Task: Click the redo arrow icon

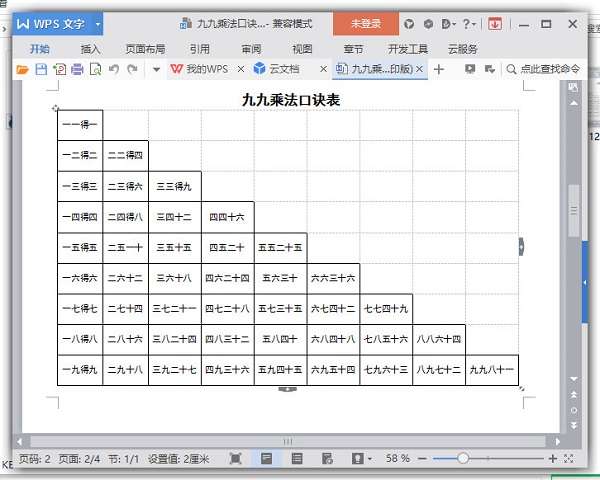Action: (132, 69)
